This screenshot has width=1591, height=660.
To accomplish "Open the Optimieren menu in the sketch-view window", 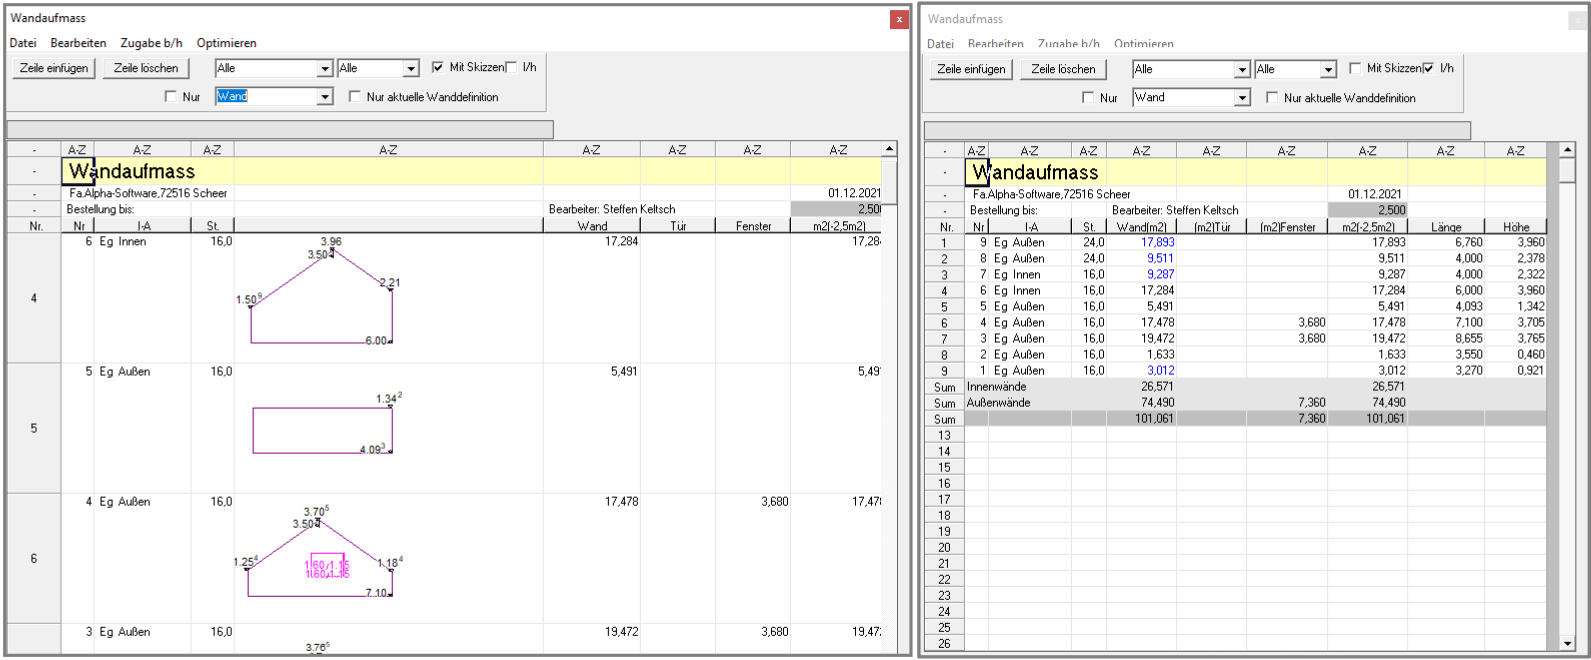I will 226,43.
